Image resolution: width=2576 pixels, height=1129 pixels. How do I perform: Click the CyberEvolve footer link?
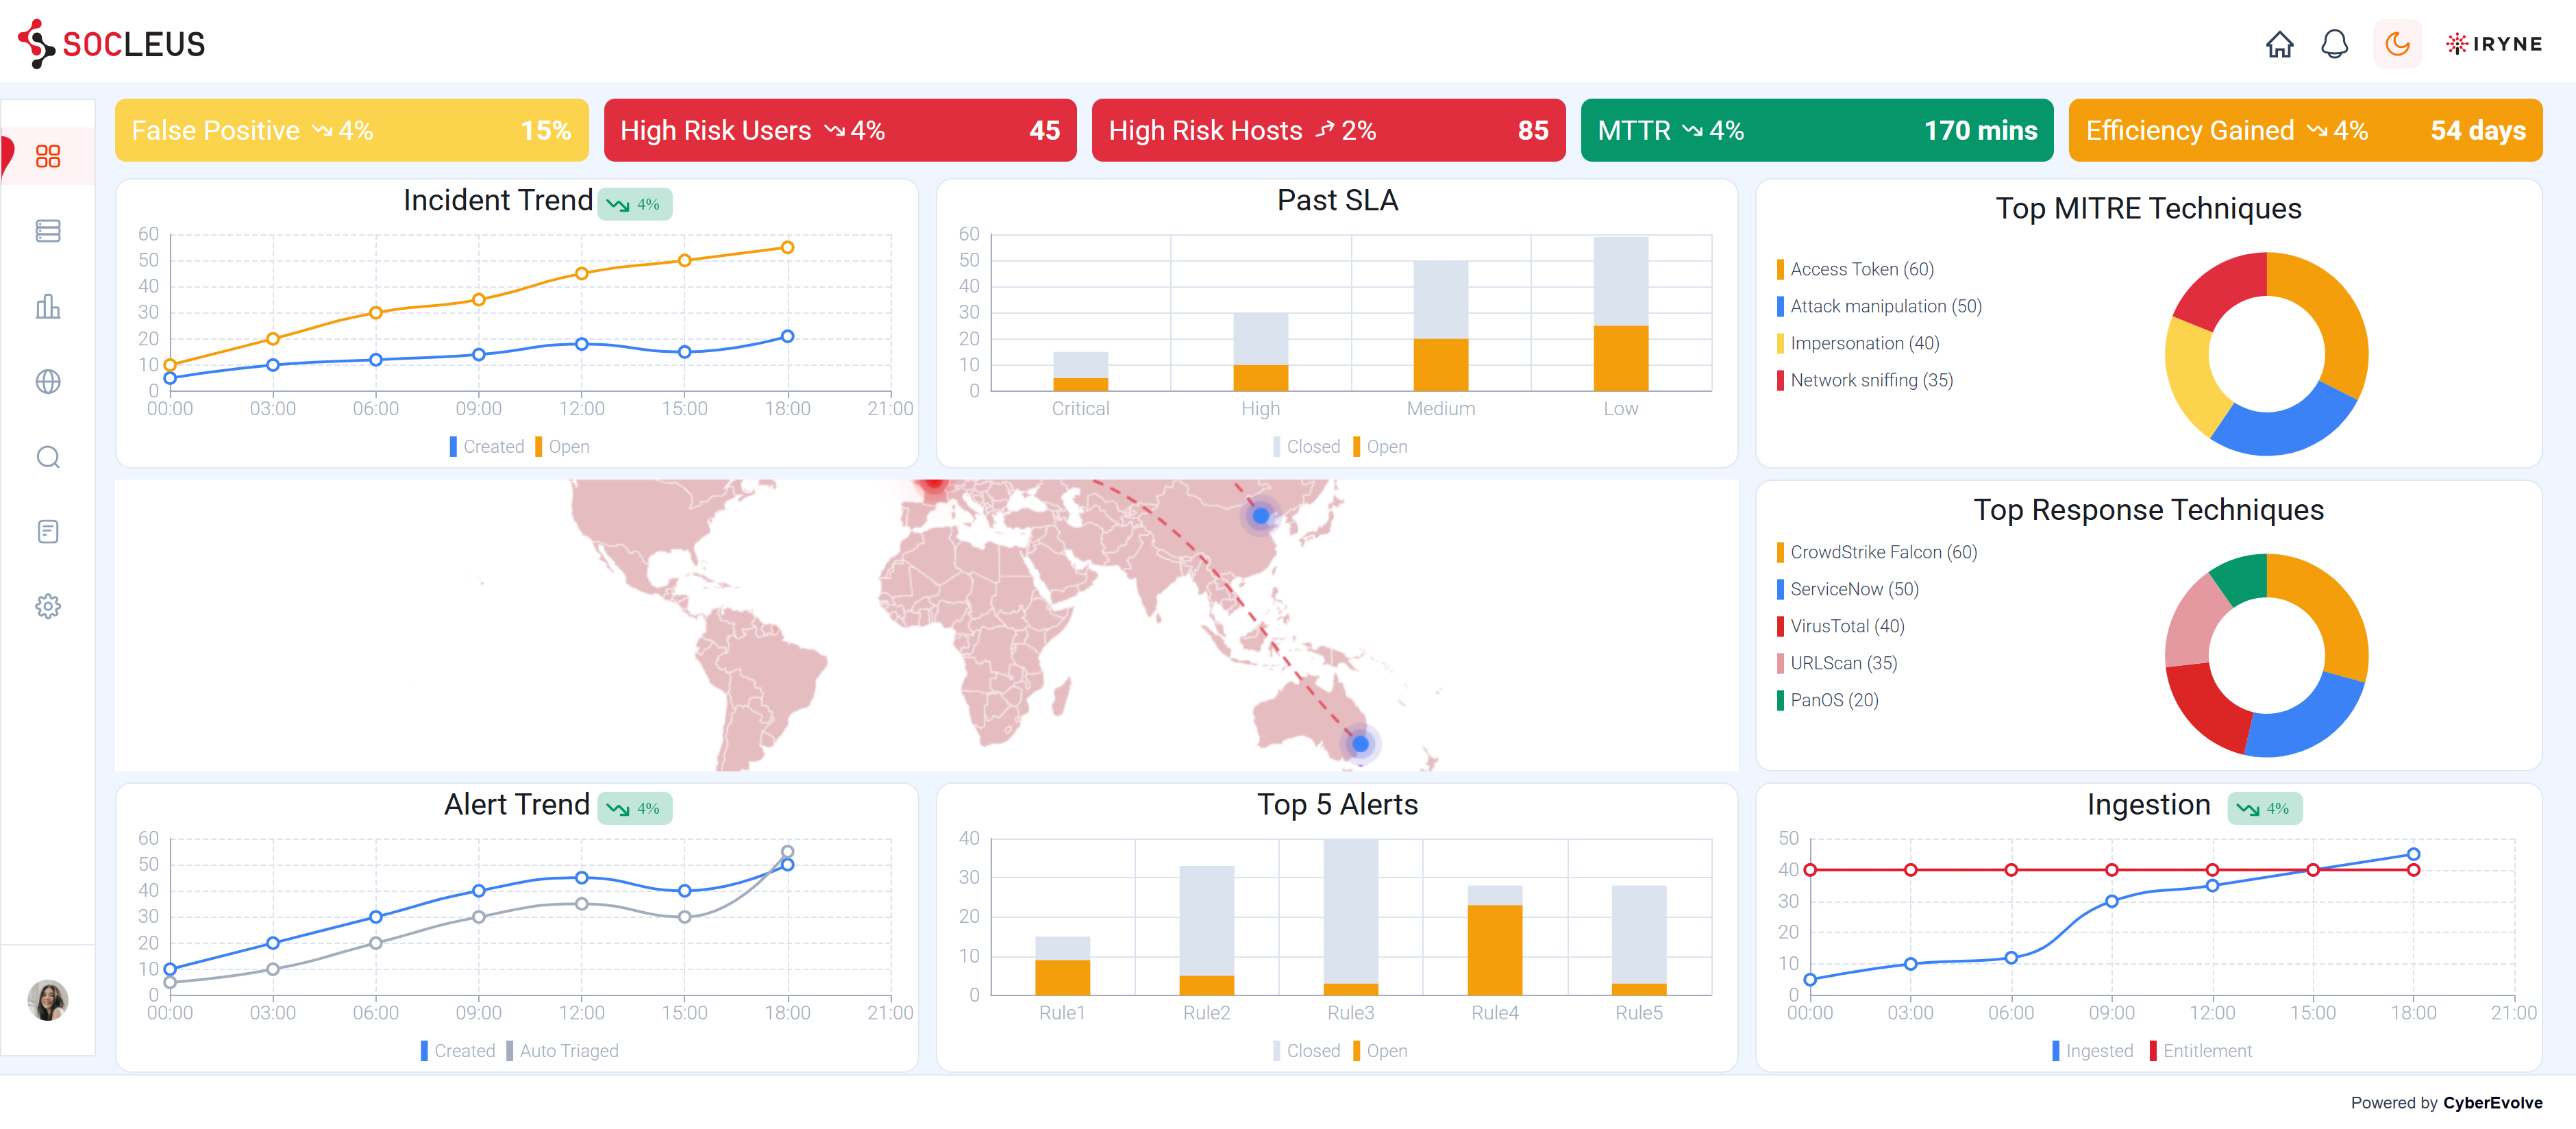2492,1103
